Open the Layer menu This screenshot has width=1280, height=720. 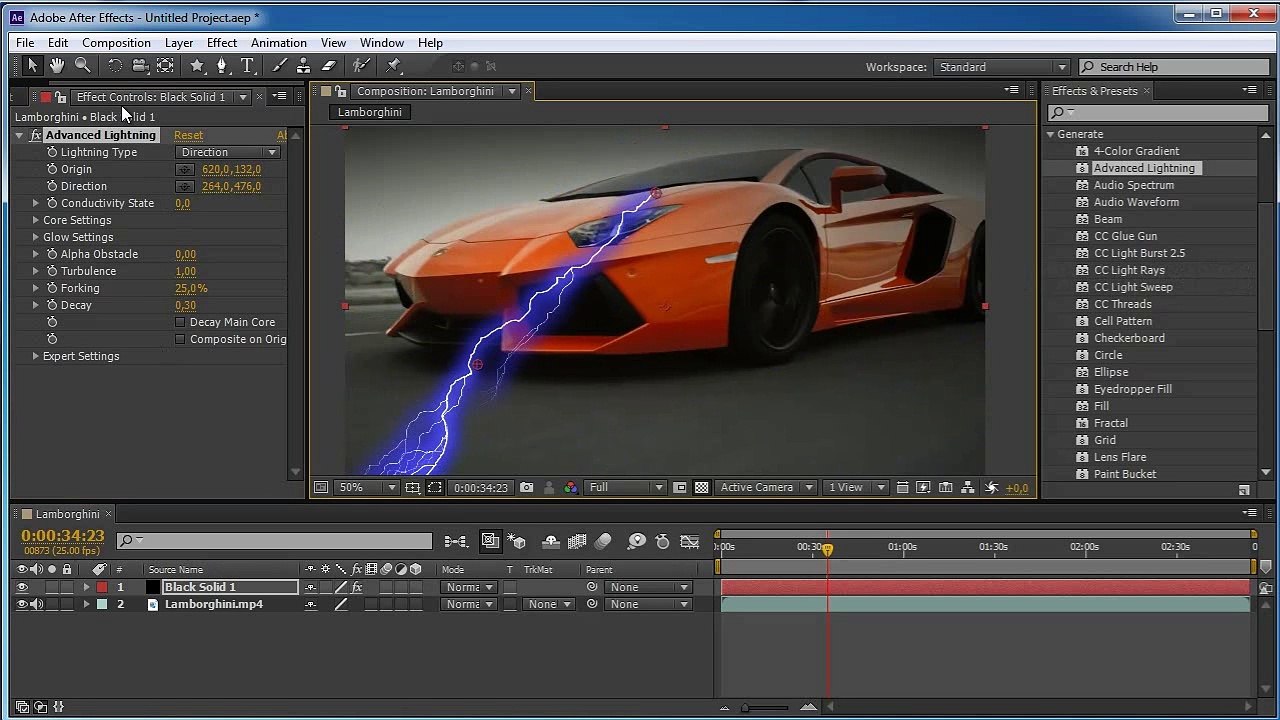pos(179,43)
